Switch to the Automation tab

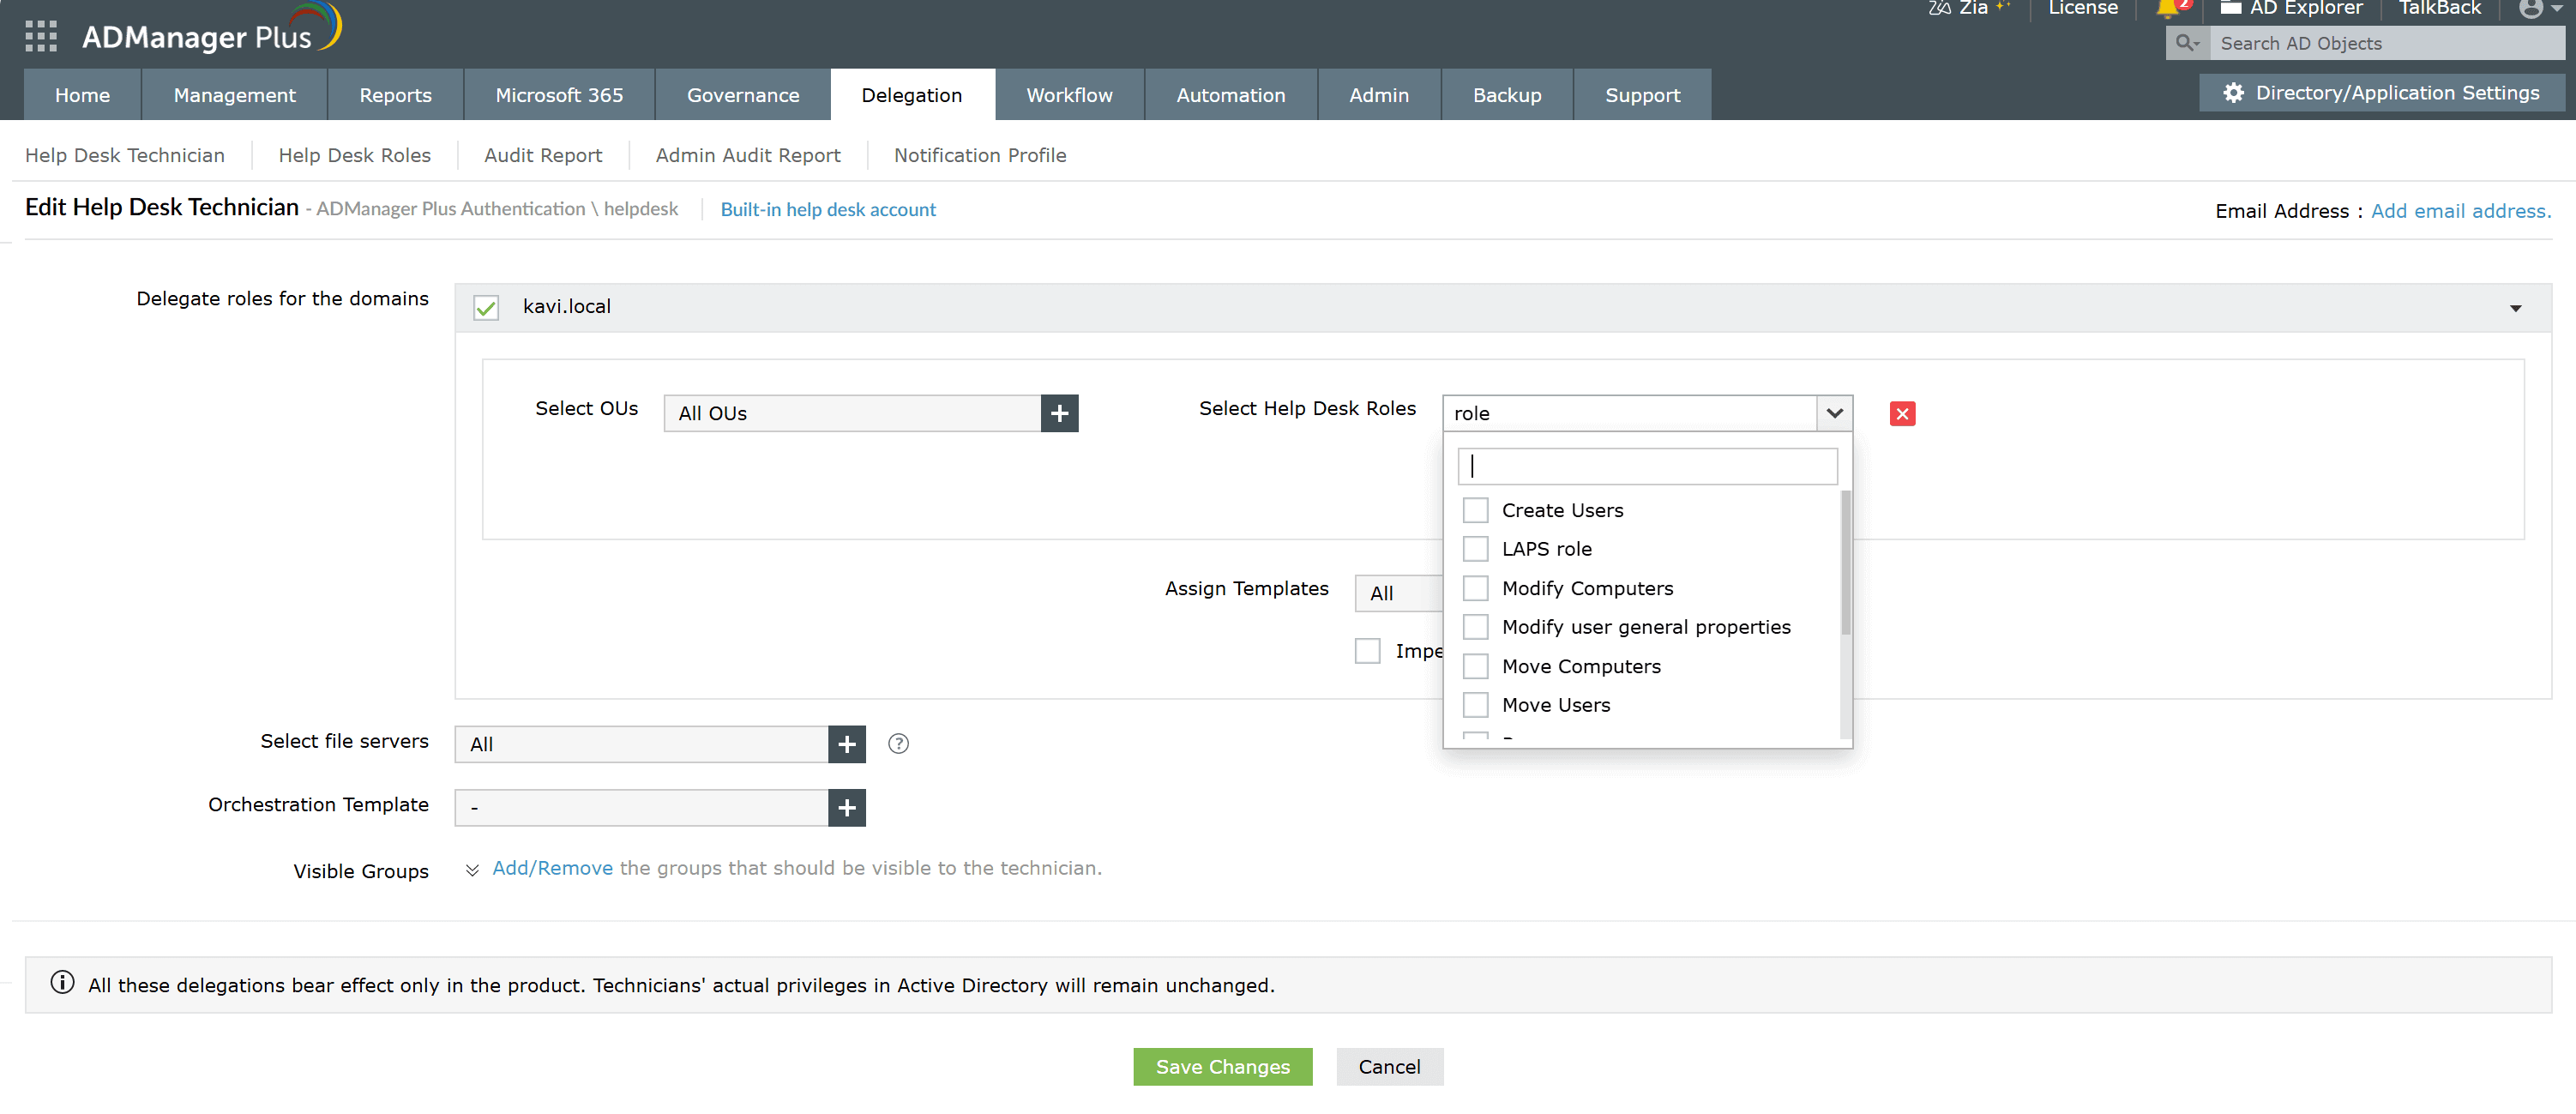(x=1231, y=94)
